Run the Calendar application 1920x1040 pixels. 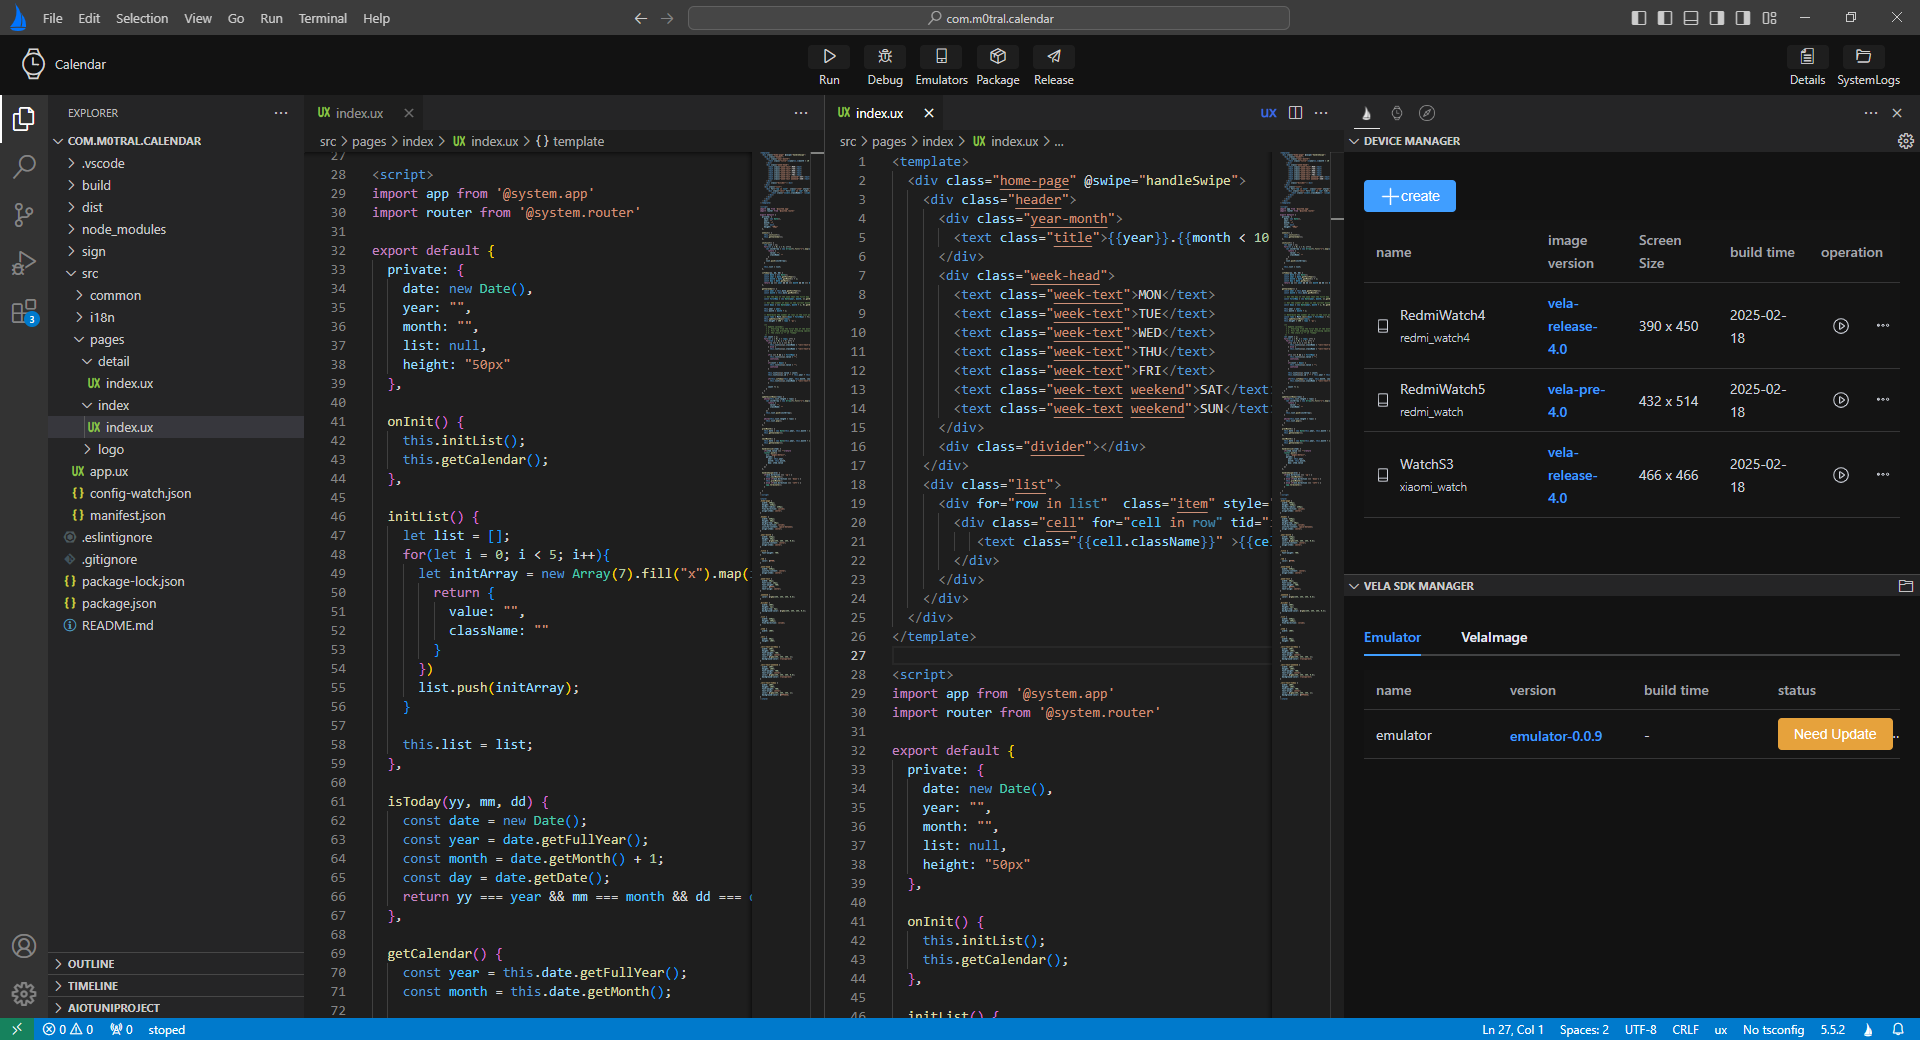(x=829, y=65)
